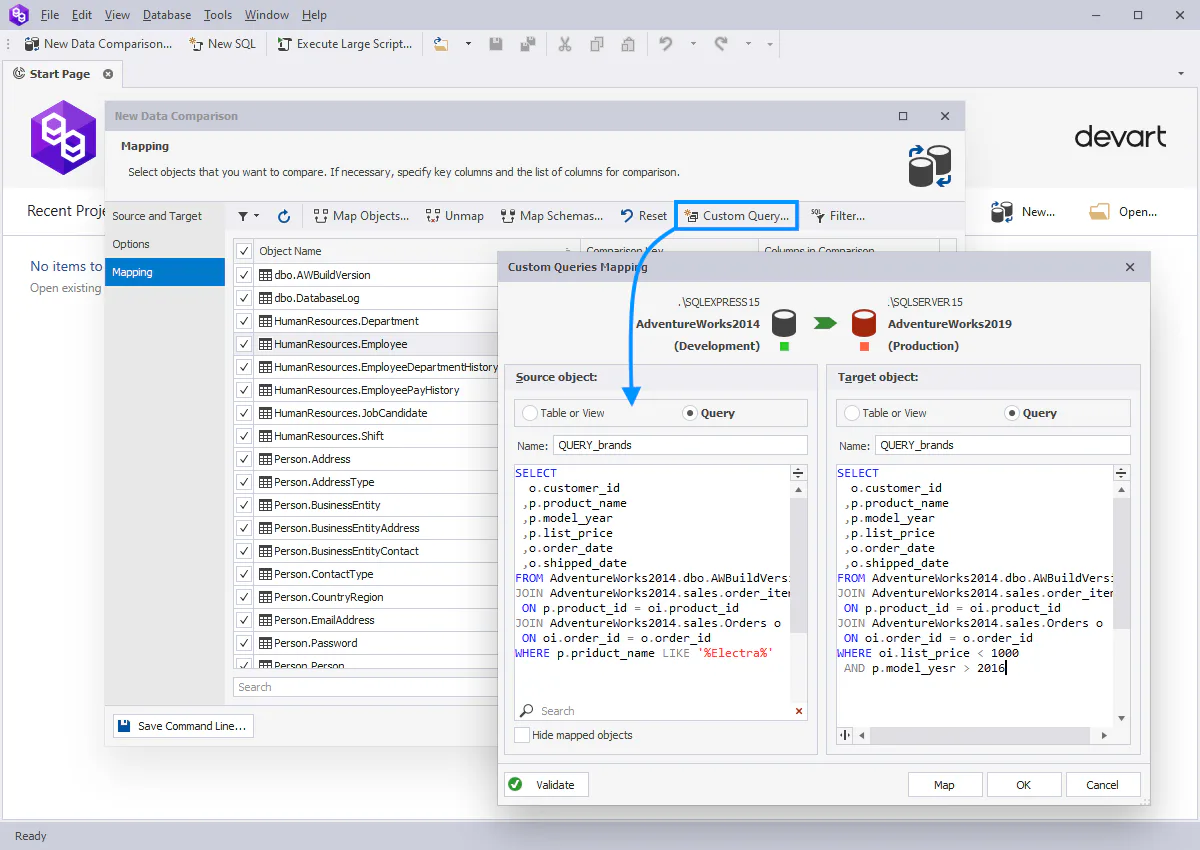Click the Save toolbar icon
The height and width of the screenshot is (850, 1200).
pyautogui.click(x=496, y=44)
